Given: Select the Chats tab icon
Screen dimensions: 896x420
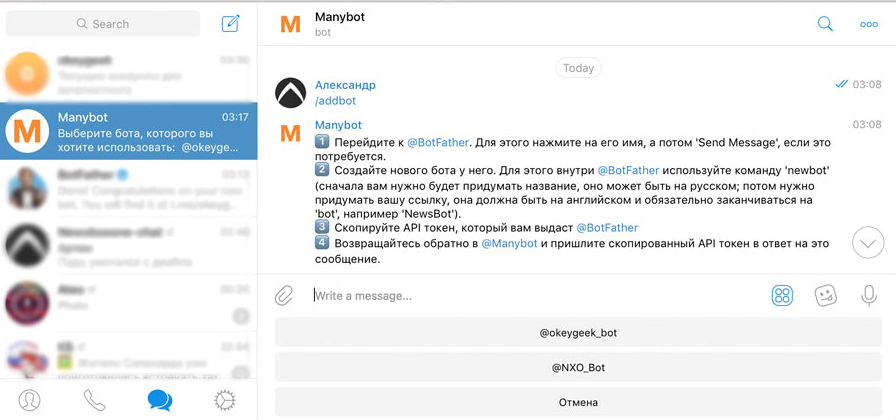Looking at the screenshot, I should click(160, 400).
